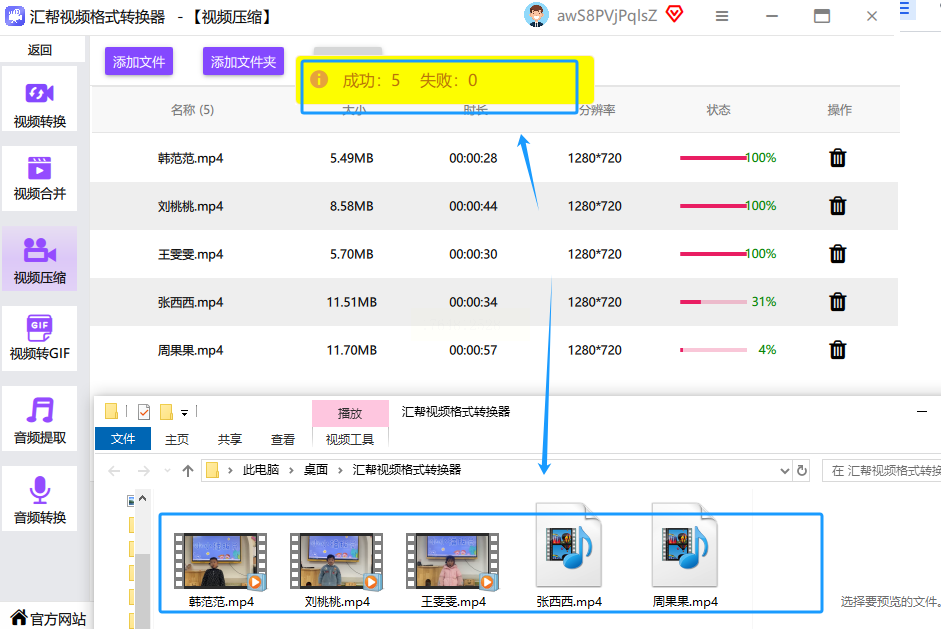
Task: Switch to 音频提取 (audio extract) feature
Action: pyautogui.click(x=39, y=420)
